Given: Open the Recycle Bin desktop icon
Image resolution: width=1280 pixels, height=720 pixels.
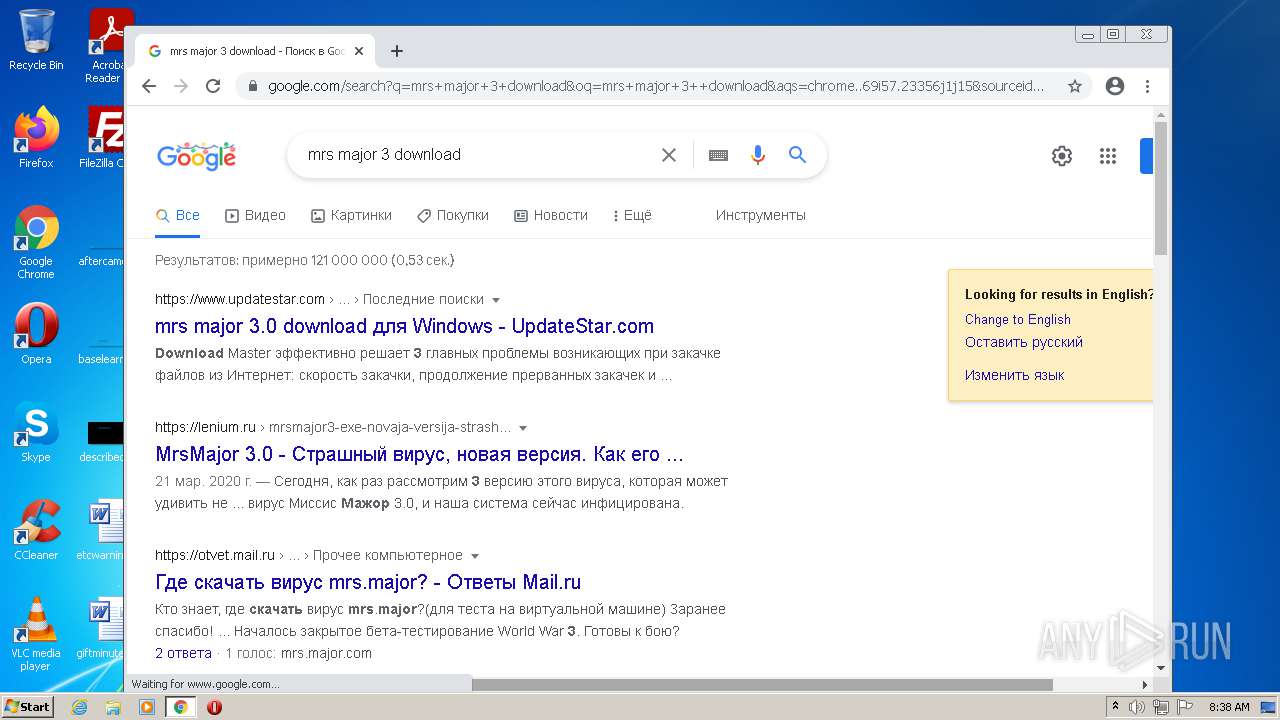Looking at the screenshot, I should click(x=36, y=40).
